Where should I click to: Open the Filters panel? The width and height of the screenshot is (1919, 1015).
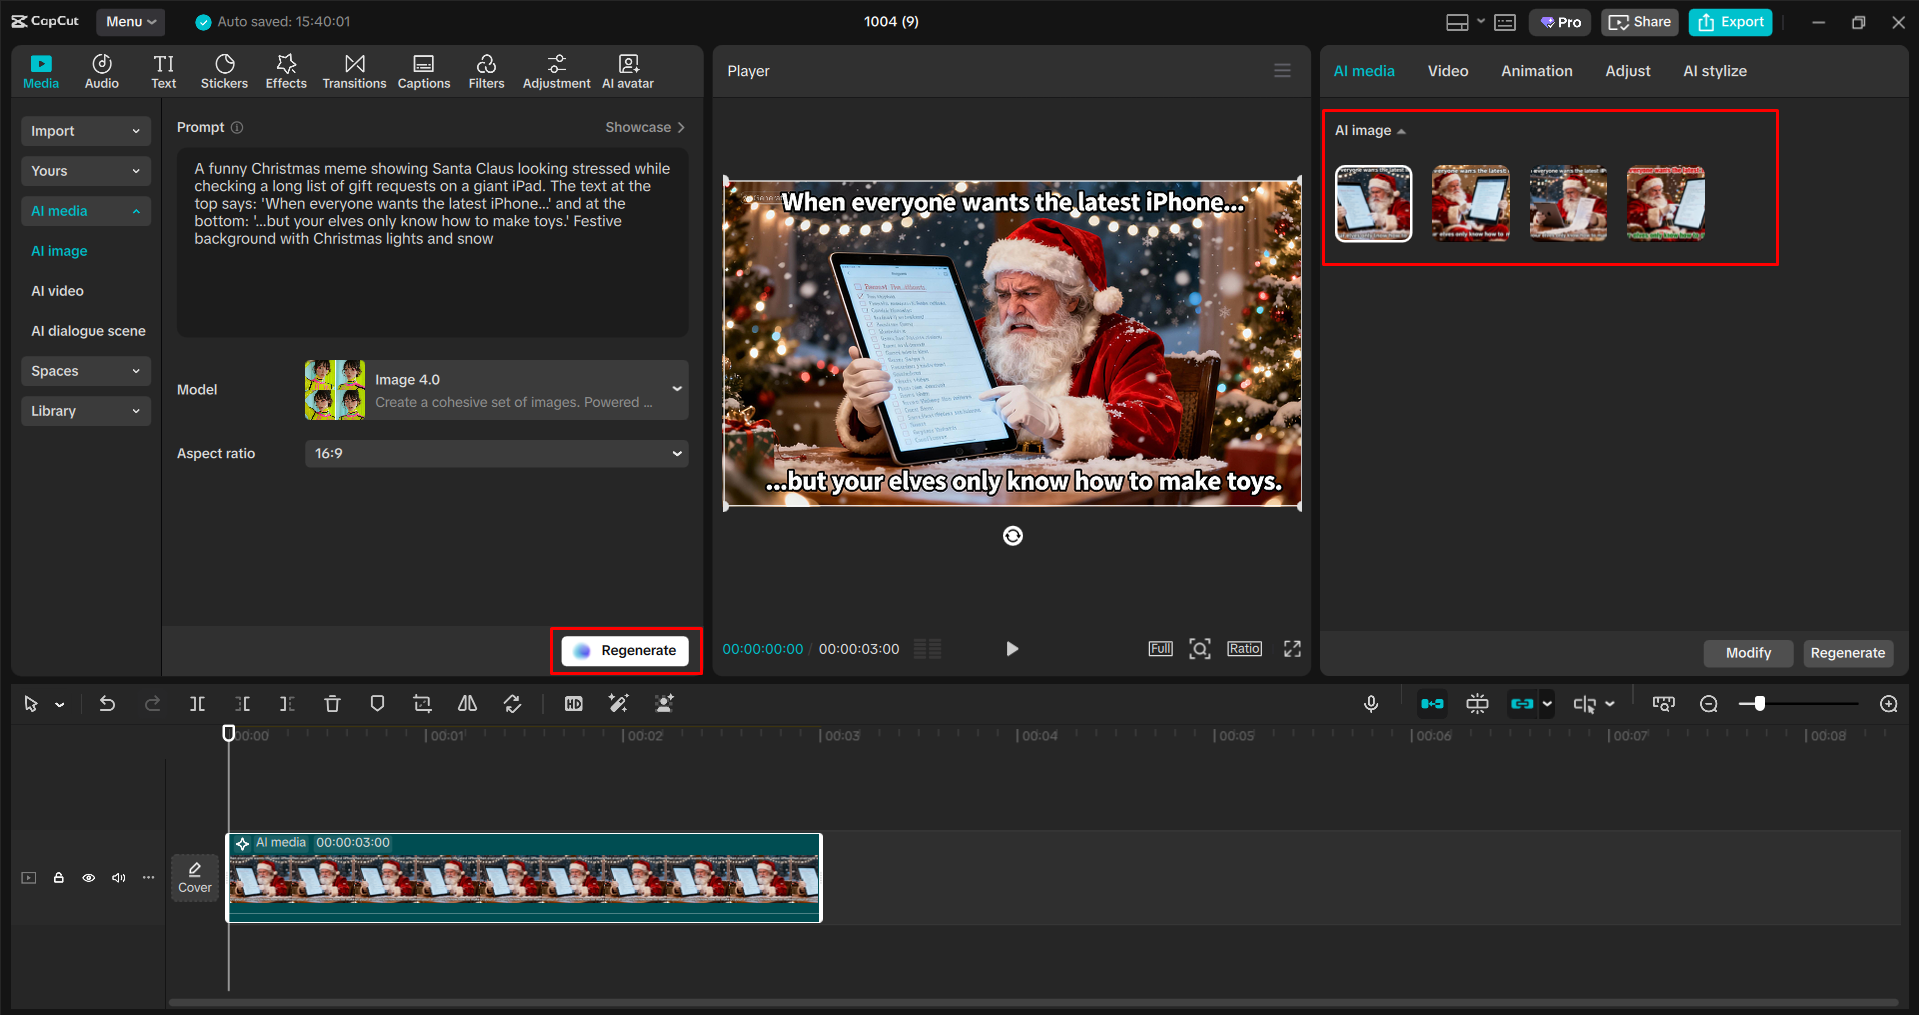point(486,70)
